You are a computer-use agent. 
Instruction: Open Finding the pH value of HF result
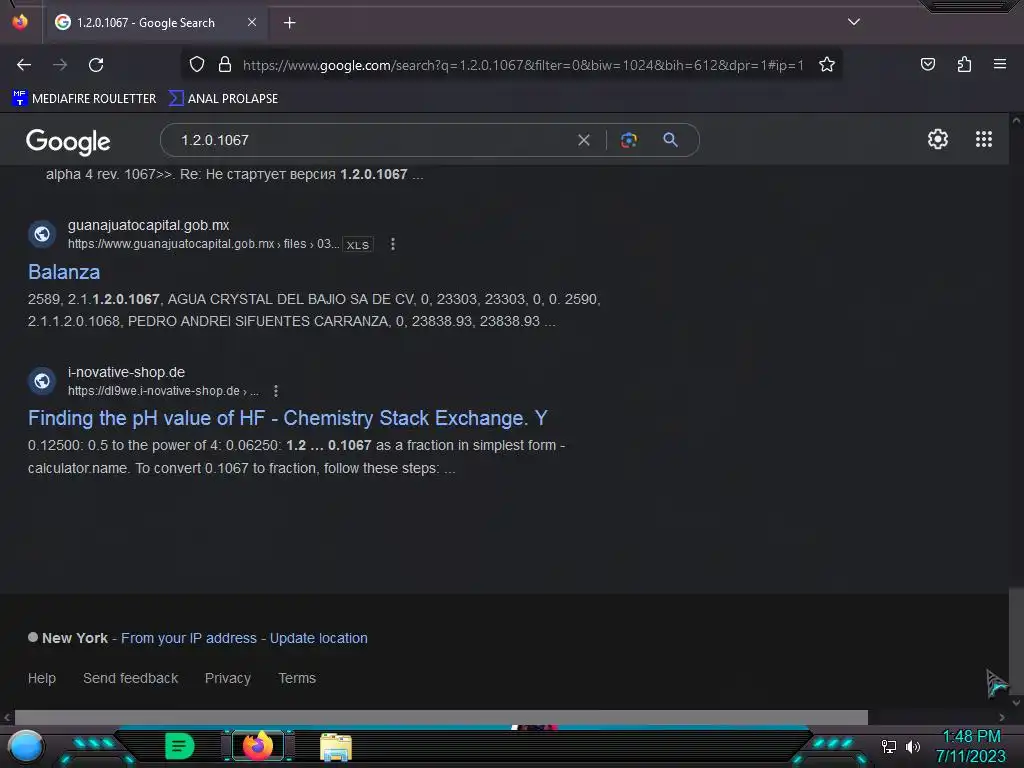[287, 418]
